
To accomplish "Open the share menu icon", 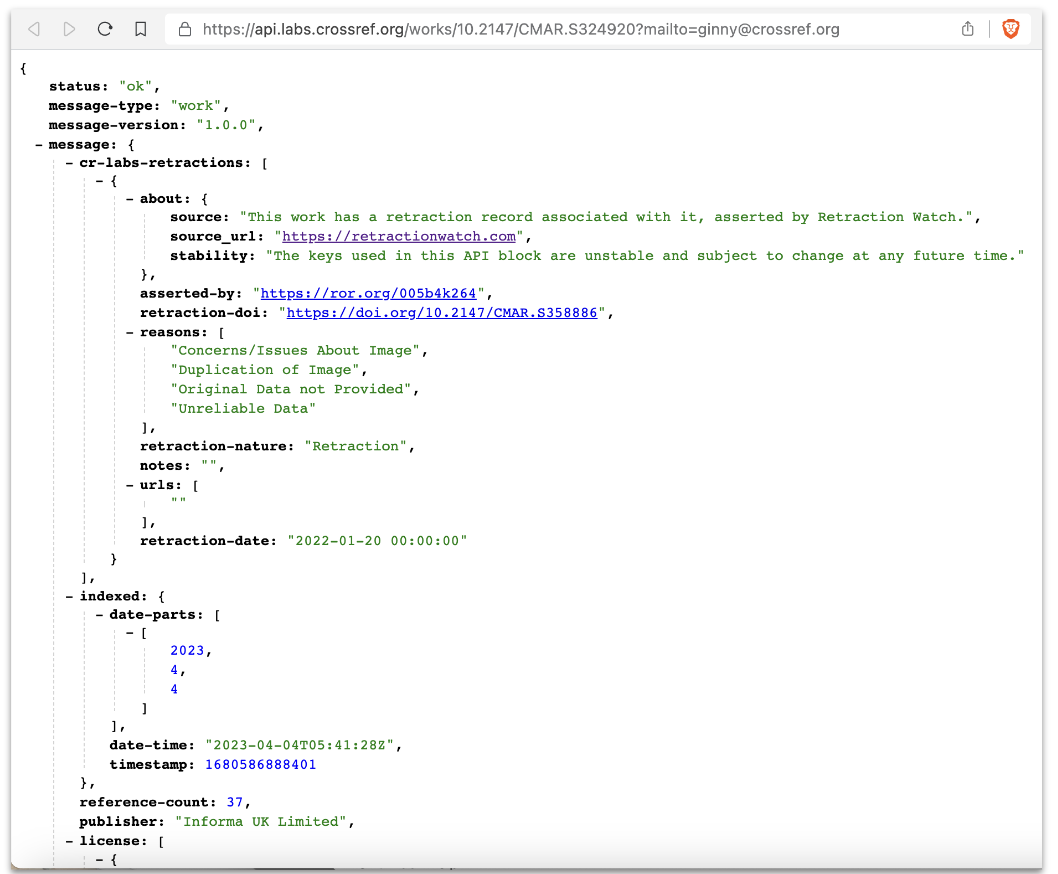I will 967,29.
